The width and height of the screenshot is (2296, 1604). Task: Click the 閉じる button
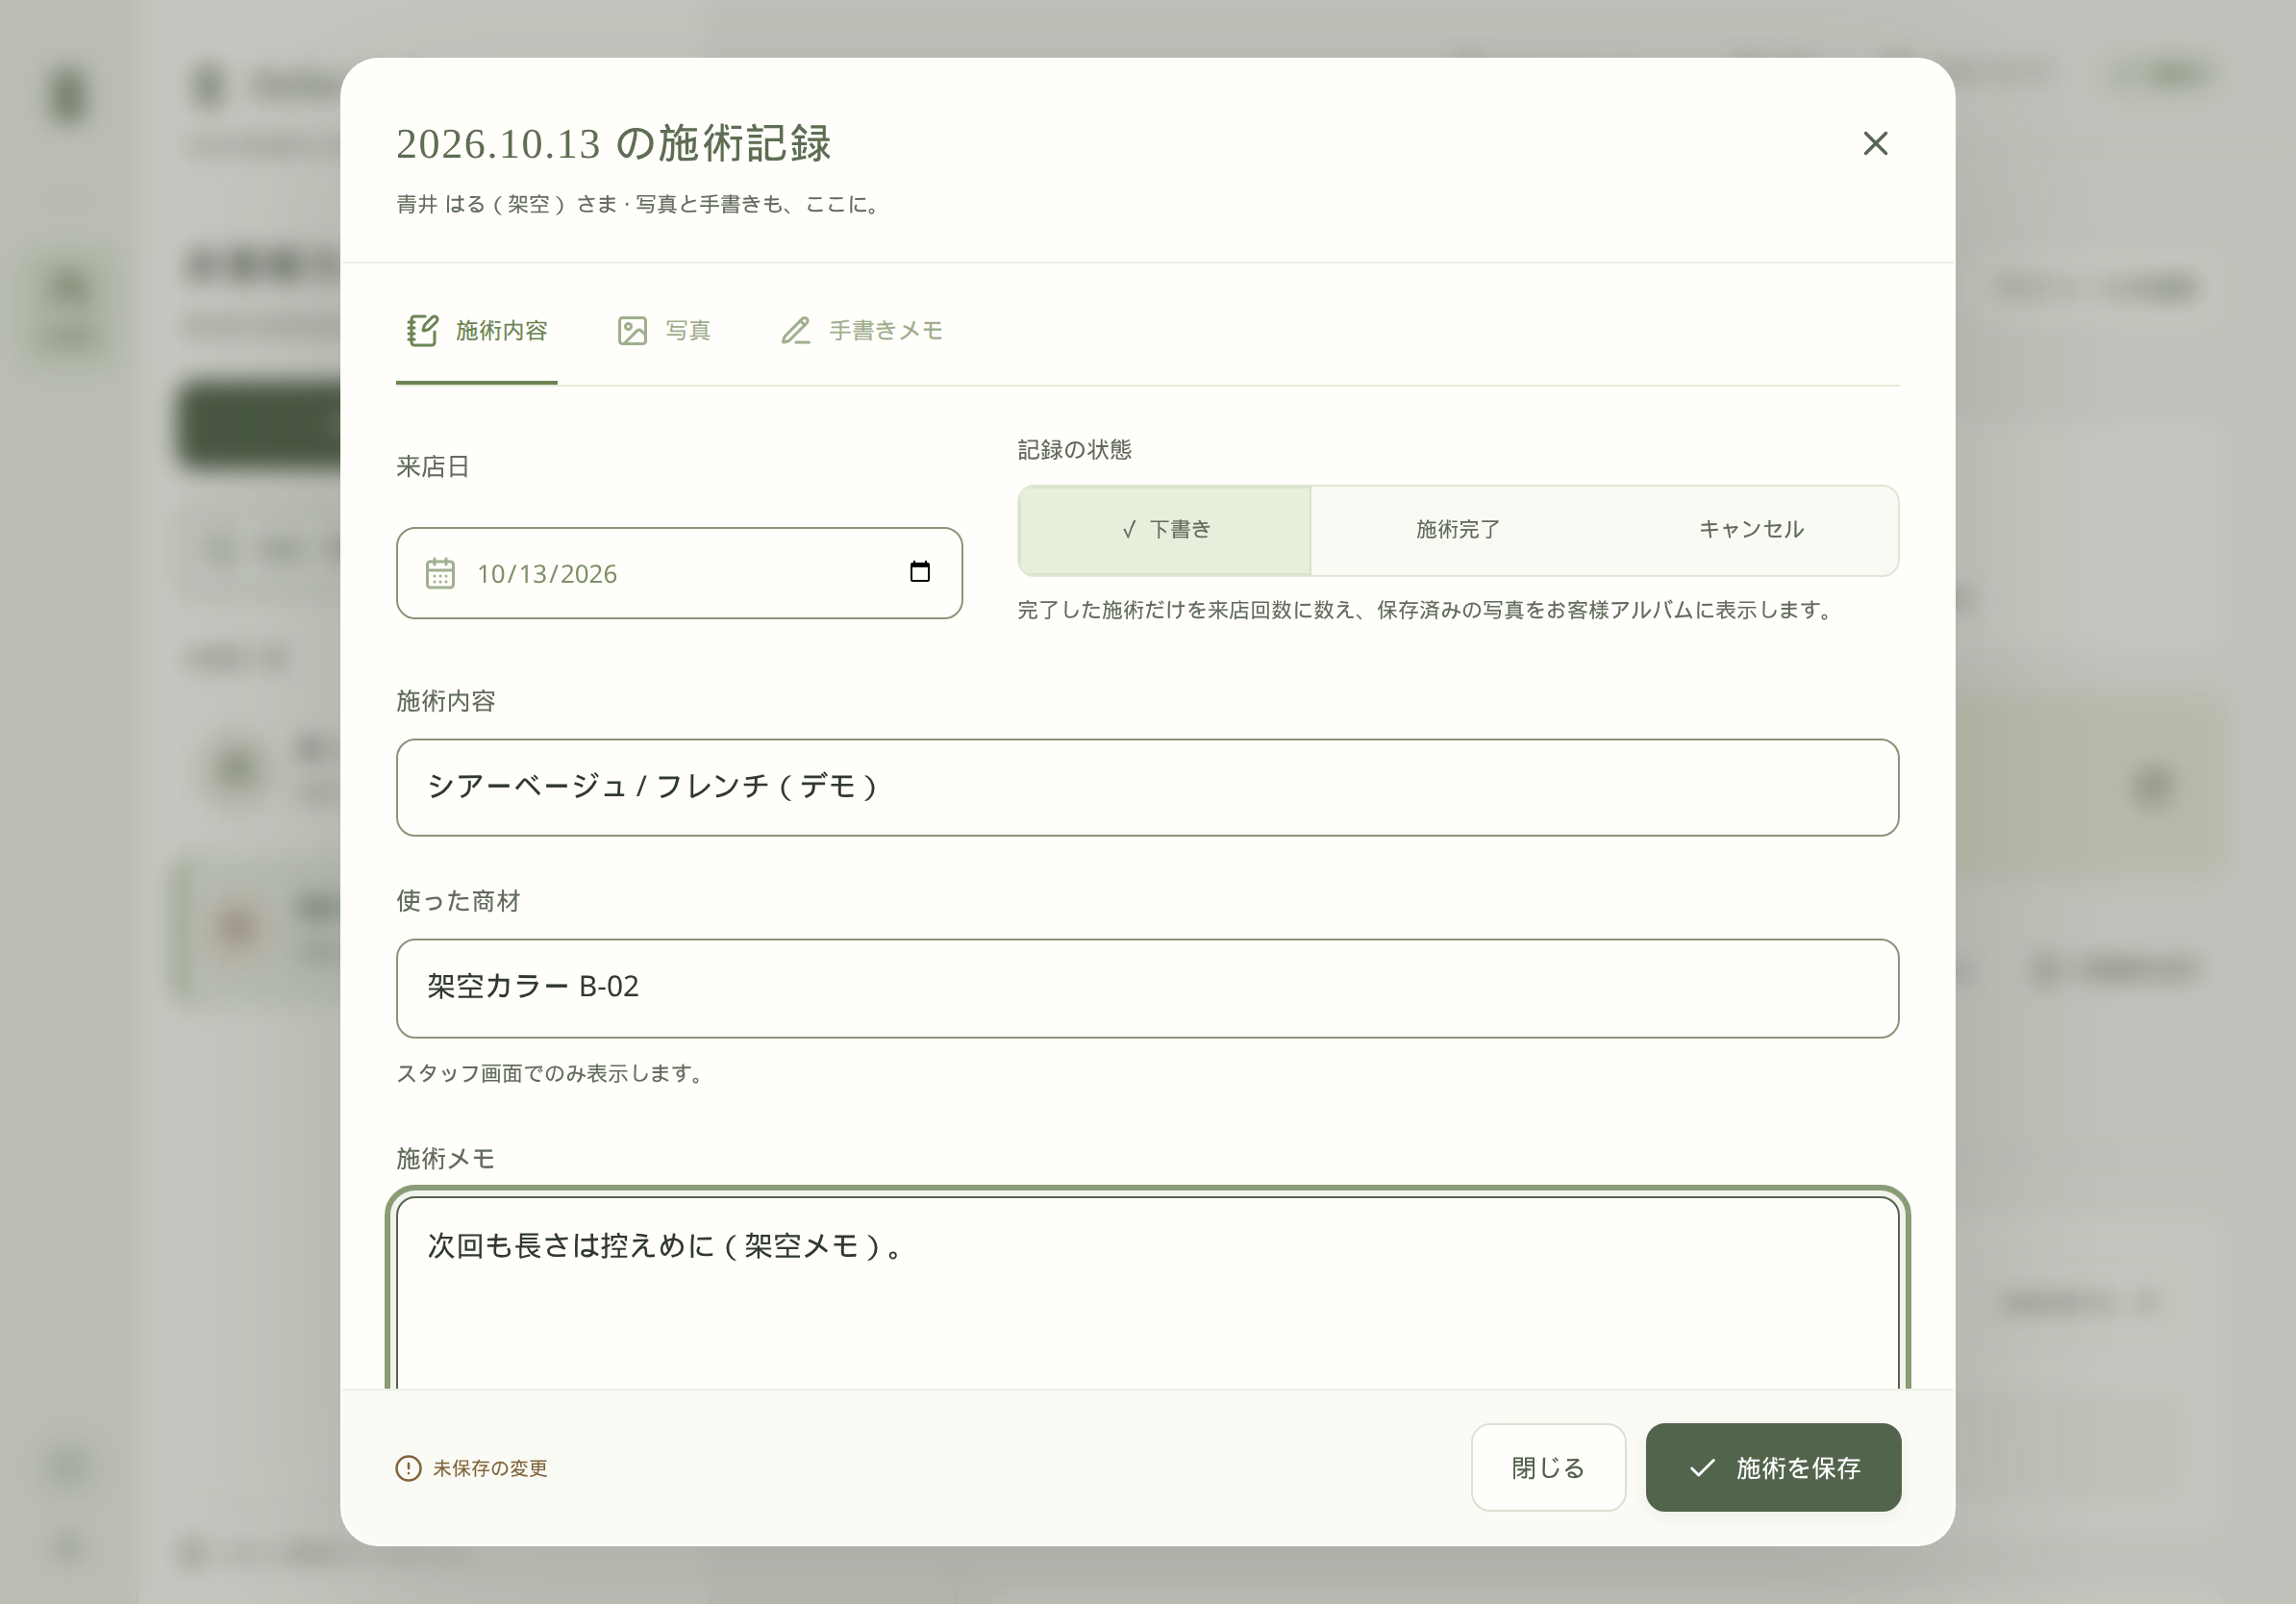(x=1548, y=1468)
